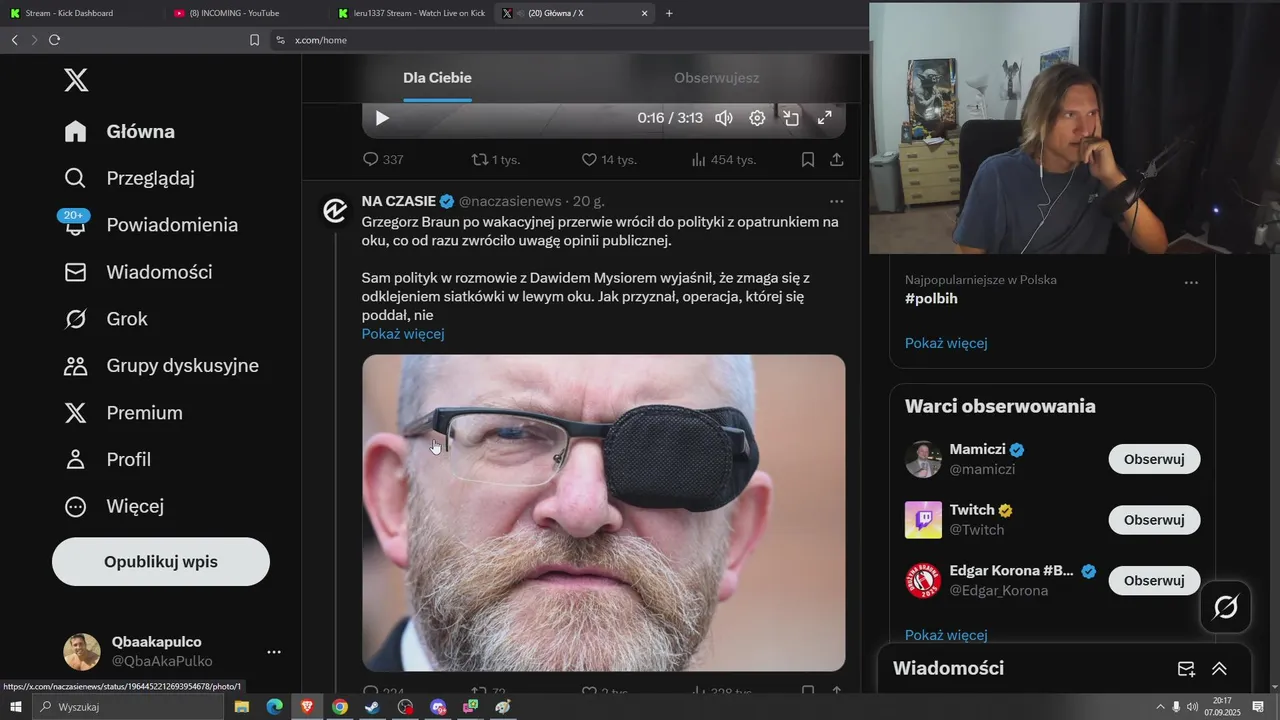
Task: Open Mamiczi profile avatar
Action: coord(923,460)
